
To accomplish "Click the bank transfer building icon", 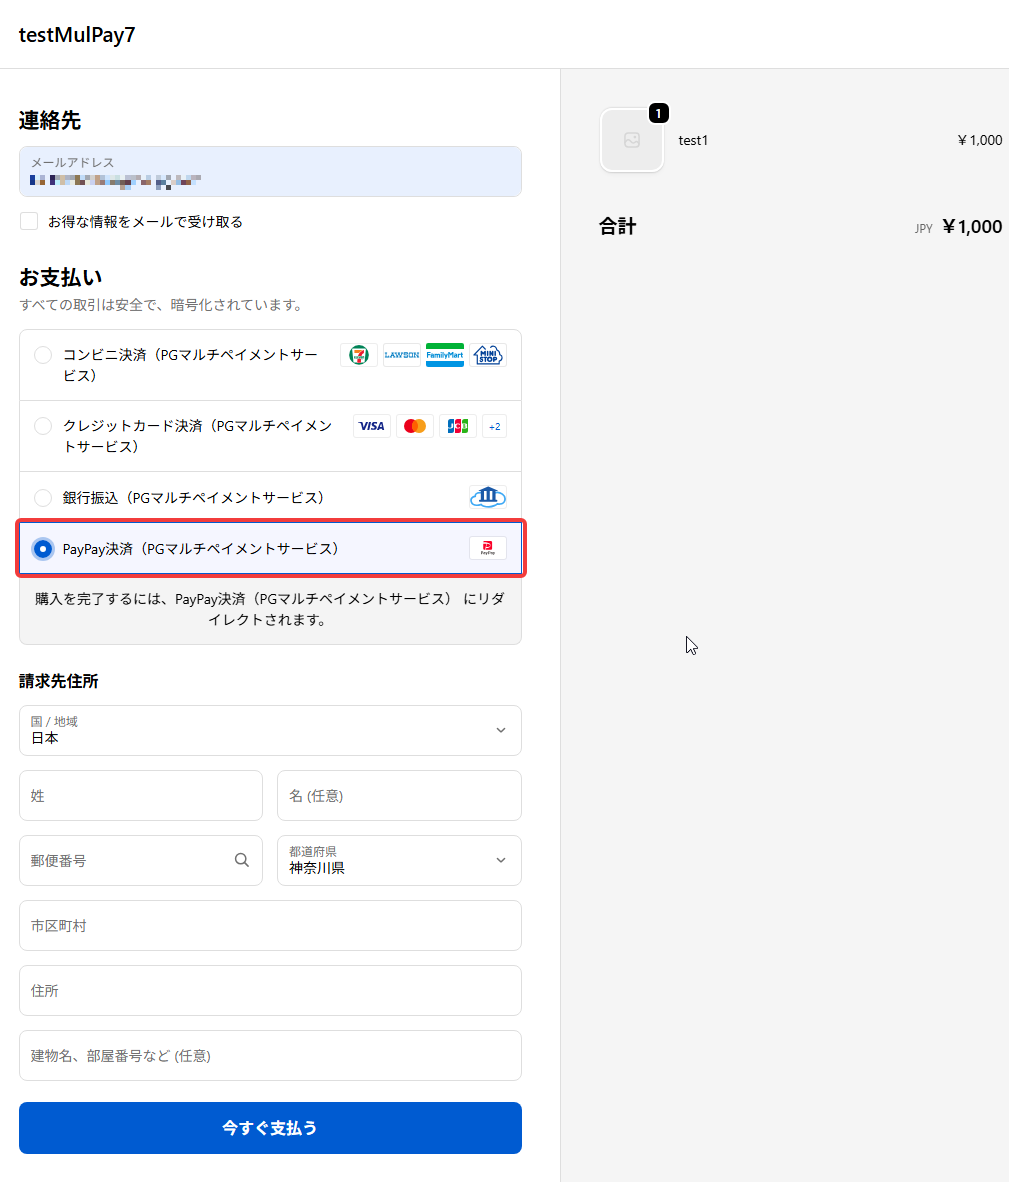I will pyautogui.click(x=488, y=497).
